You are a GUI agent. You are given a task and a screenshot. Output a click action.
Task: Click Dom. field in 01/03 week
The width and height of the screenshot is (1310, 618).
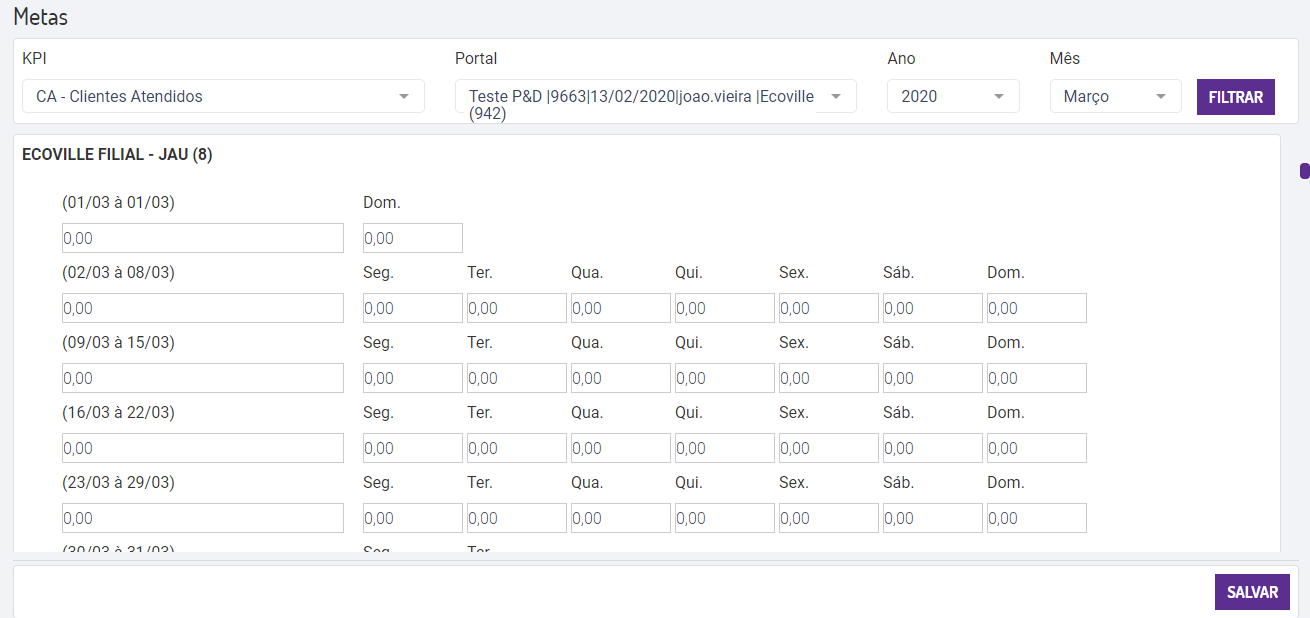point(412,238)
